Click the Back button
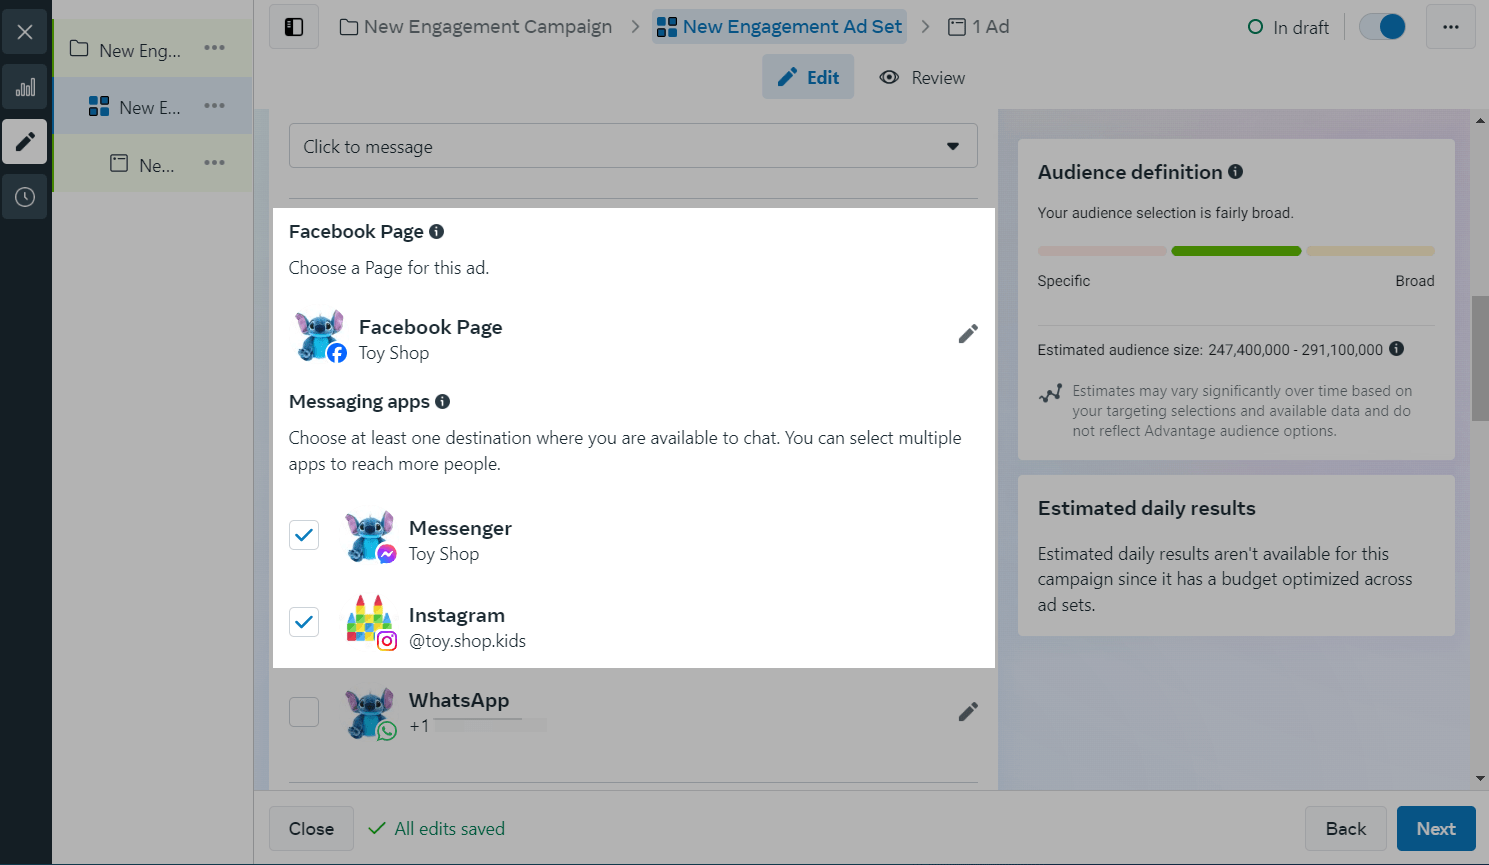Image resolution: width=1489 pixels, height=865 pixels. tap(1345, 829)
